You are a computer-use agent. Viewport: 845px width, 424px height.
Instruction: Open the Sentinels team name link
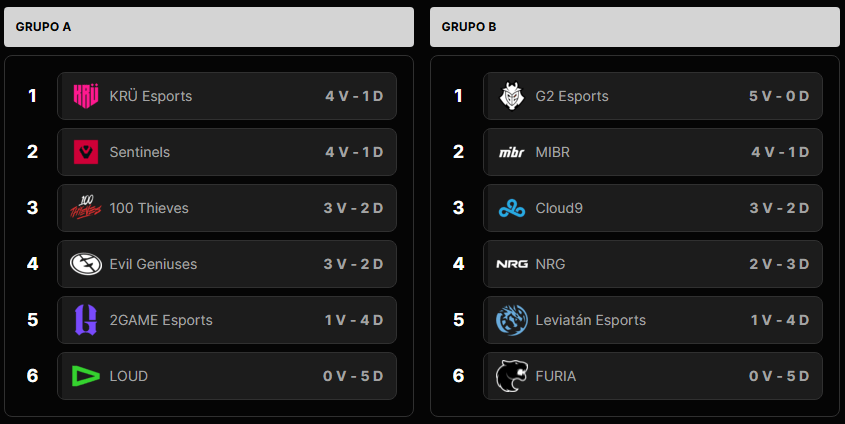(139, 152)
